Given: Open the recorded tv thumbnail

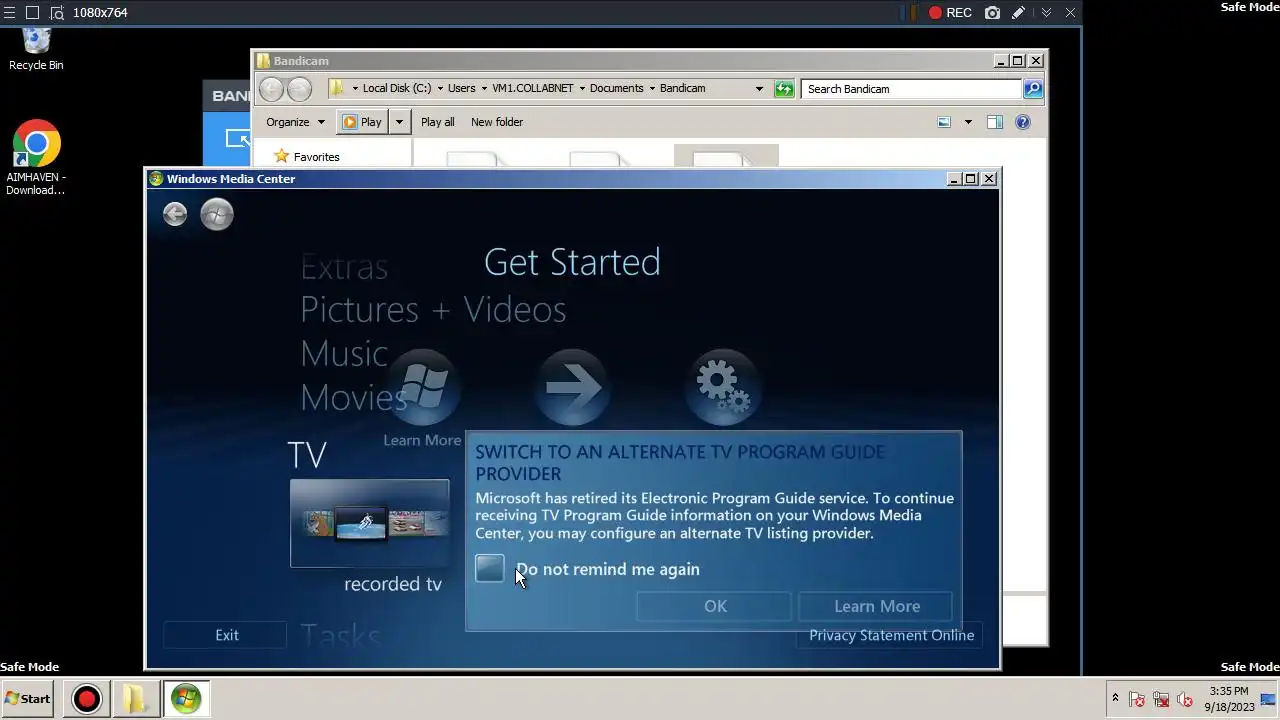Looking at the screenshot, I should click(369, 523).
